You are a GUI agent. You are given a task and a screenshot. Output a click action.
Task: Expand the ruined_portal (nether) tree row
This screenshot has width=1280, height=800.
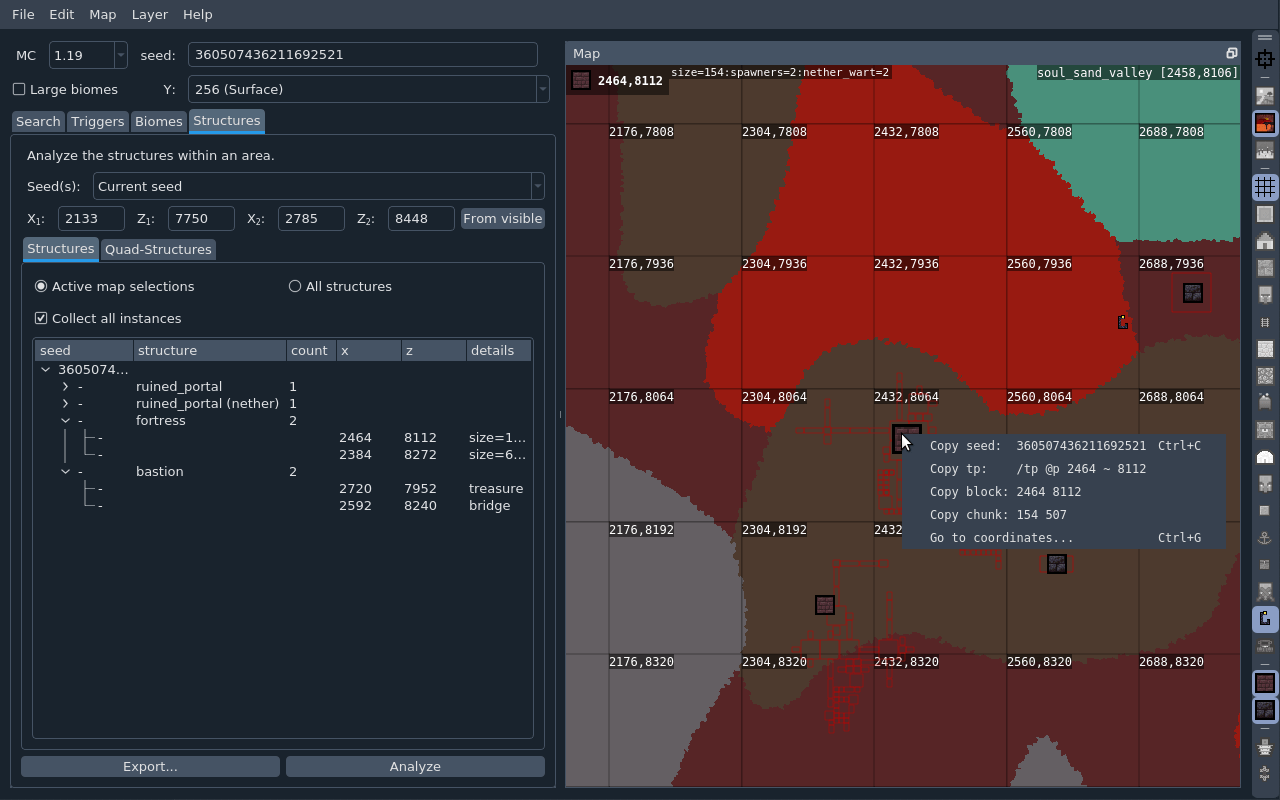coord(65,403)
